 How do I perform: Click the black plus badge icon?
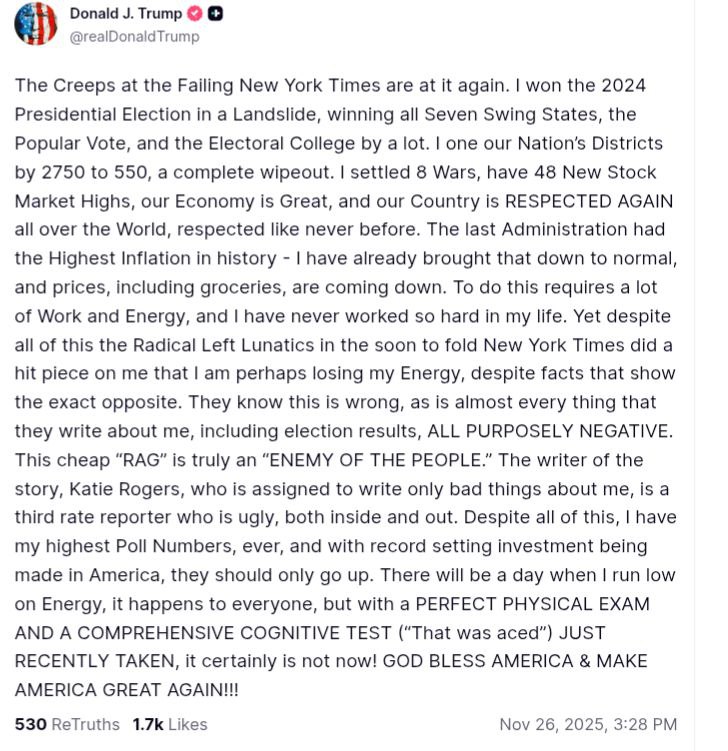click(216, 14)
